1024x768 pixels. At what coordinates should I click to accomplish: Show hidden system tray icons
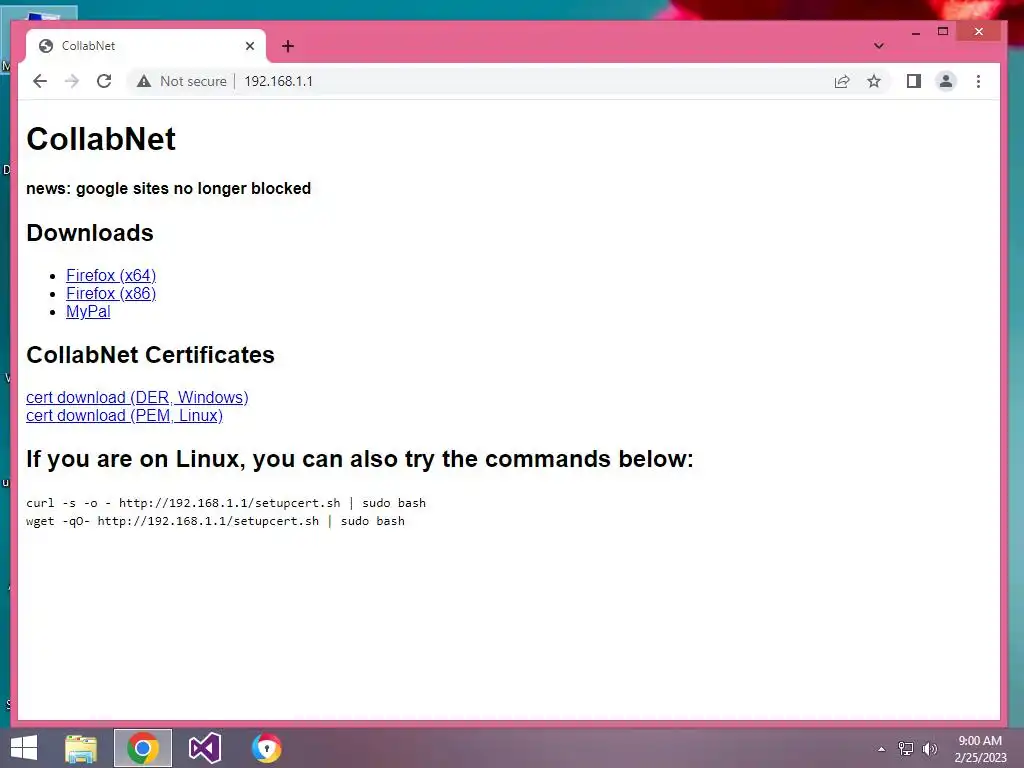point(882,749)
